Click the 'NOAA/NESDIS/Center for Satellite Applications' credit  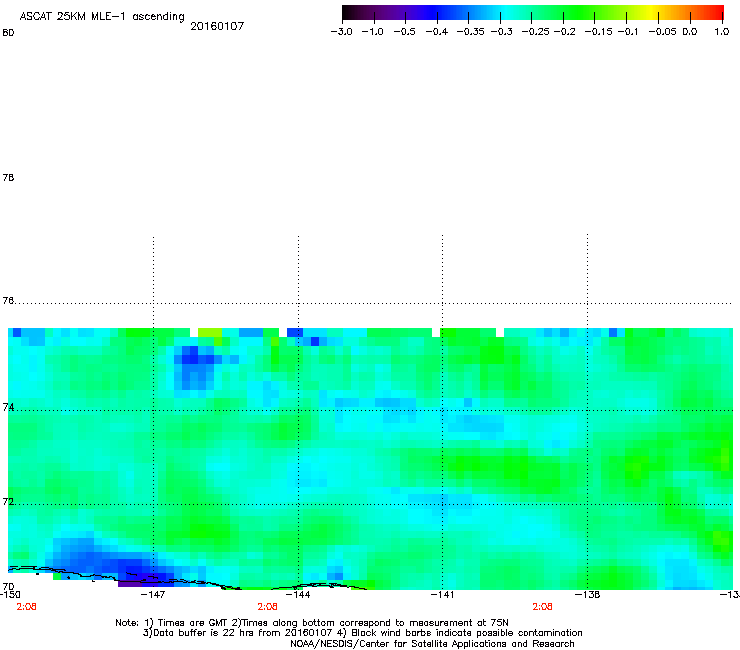pyautogui.click(x=432, y=644)
